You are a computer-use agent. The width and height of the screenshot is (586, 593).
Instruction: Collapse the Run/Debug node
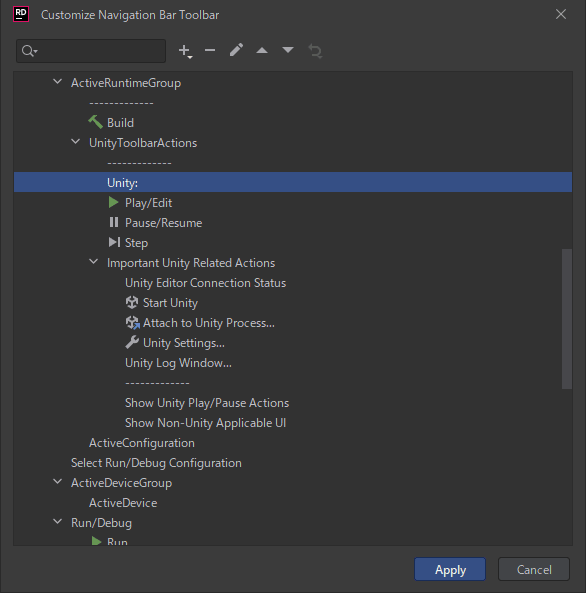58,522
